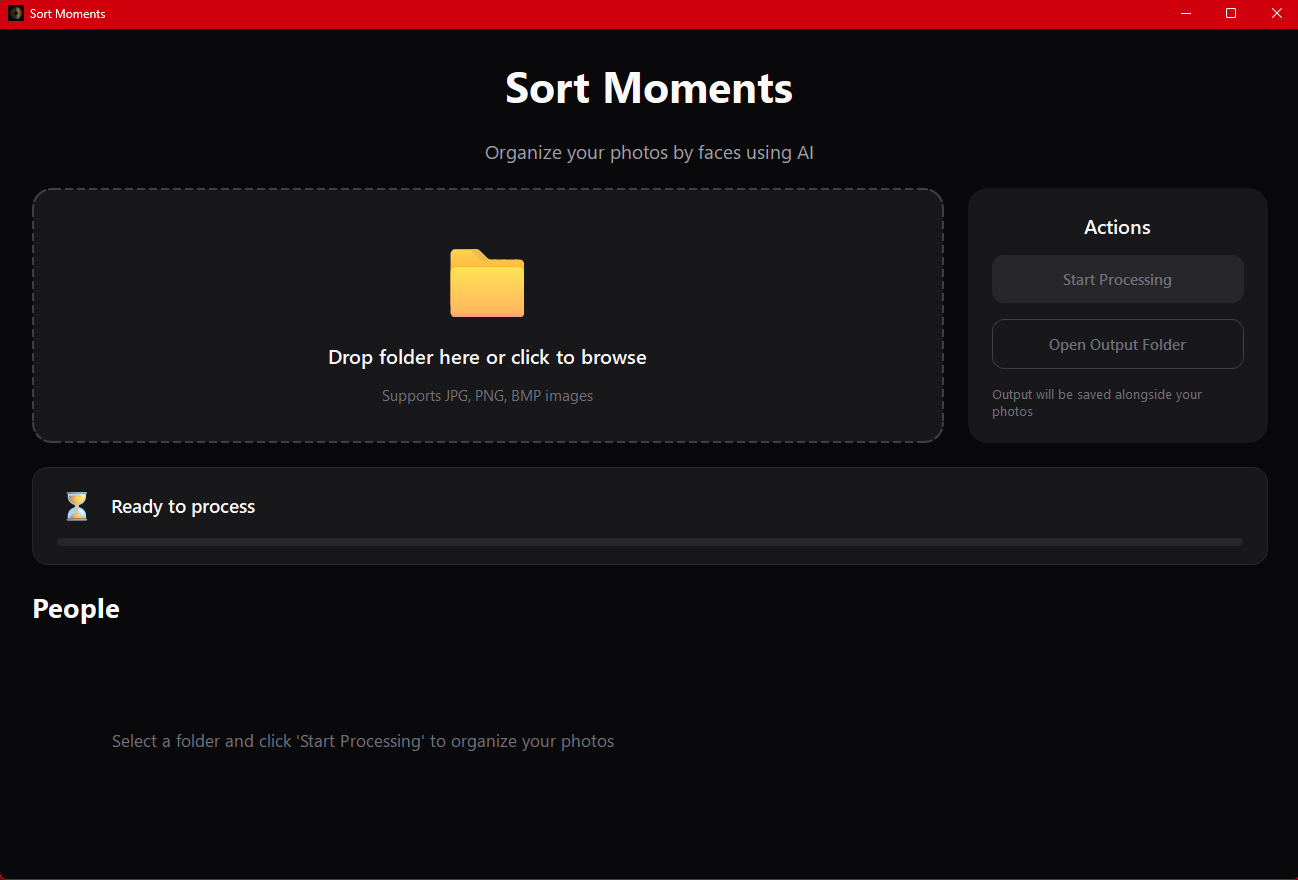Click the 'Supports JPG, PNG, BMP images' caption

click(x=487, y=395)
